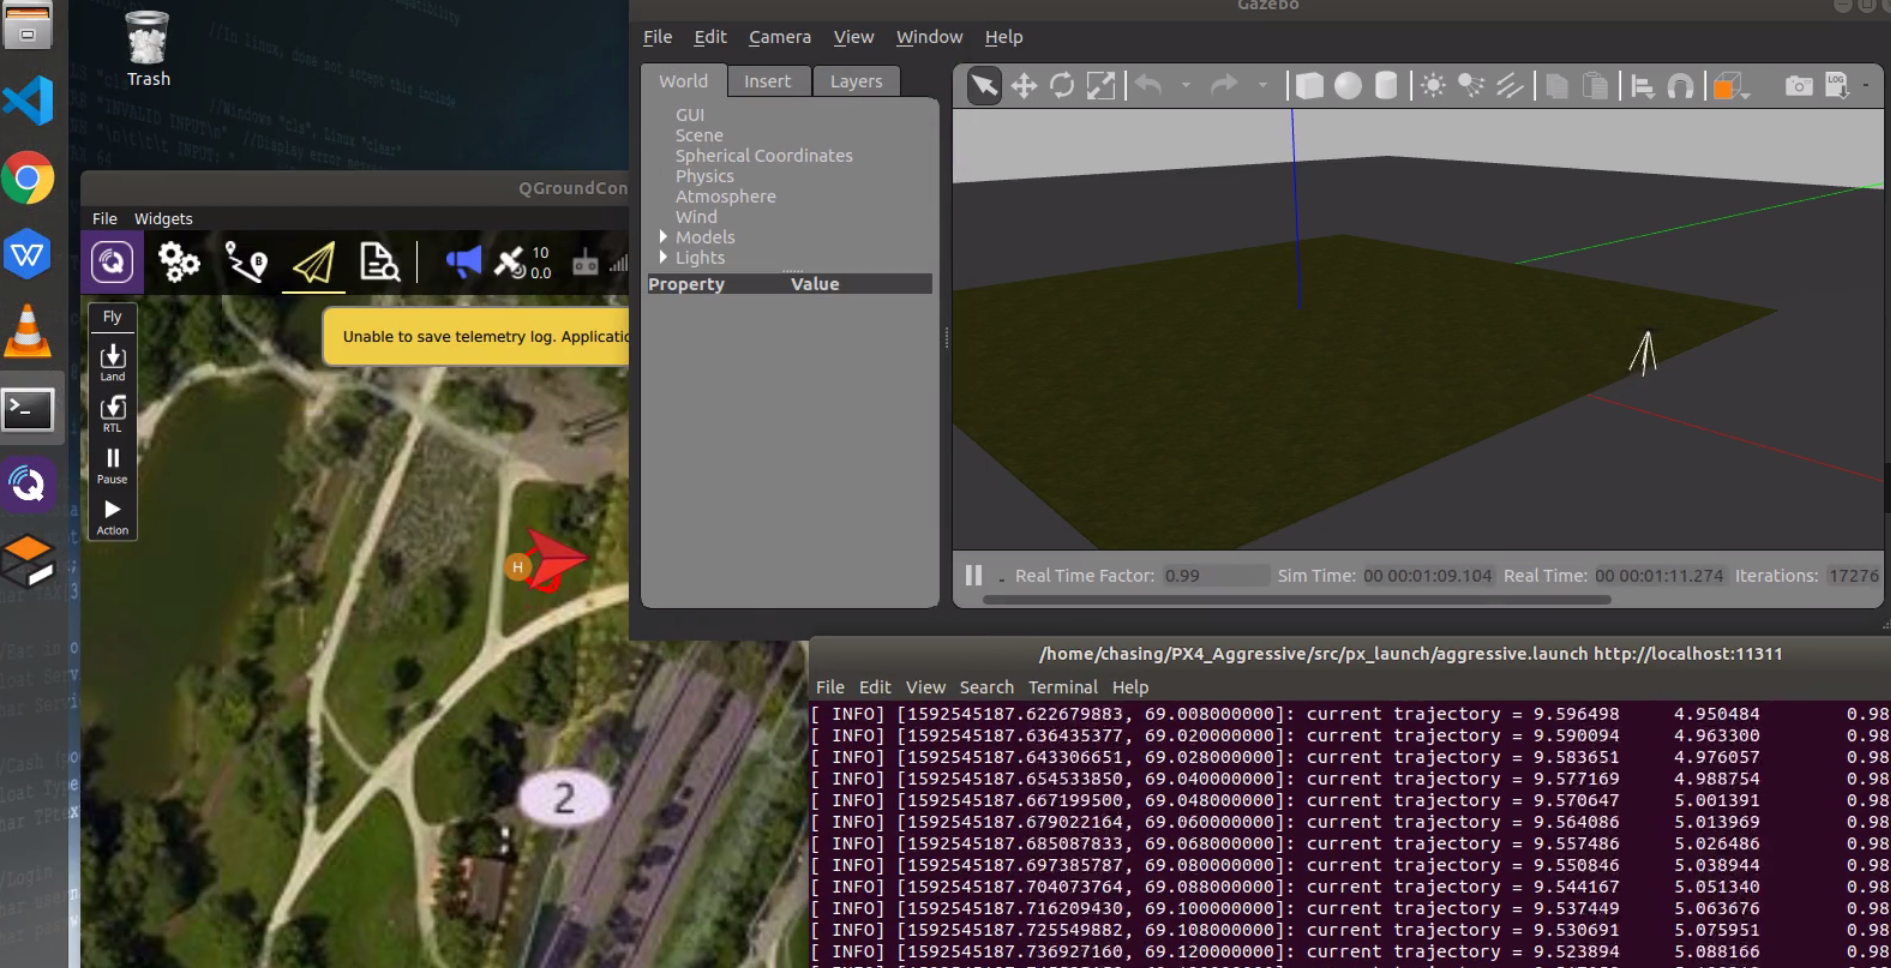
Task: Pause the Gazebo simulation
Action: point(971,575)
